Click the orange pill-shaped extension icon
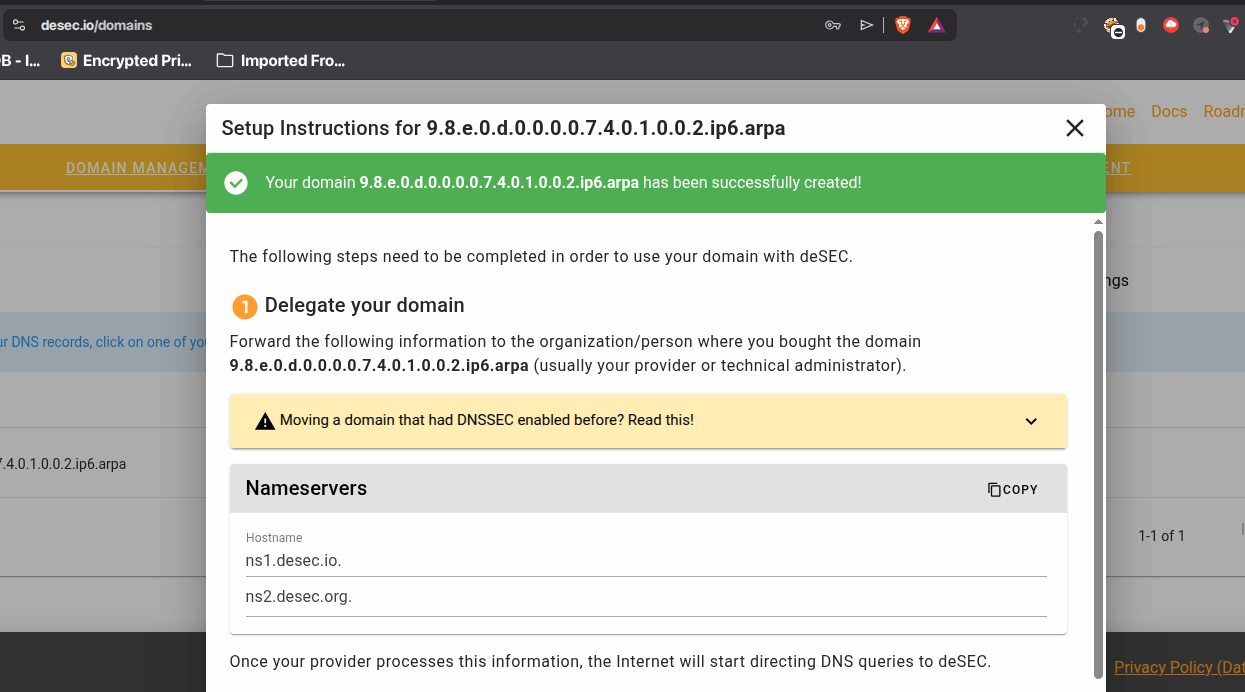Image resolution: width=1245 pixels, height=692 pixels. point(1141,26)
